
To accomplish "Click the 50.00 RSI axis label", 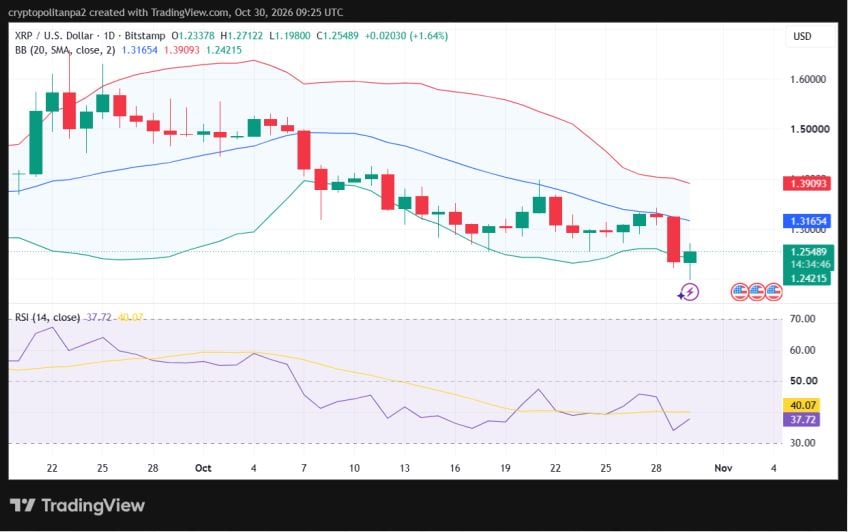I will tap(804, 381).
